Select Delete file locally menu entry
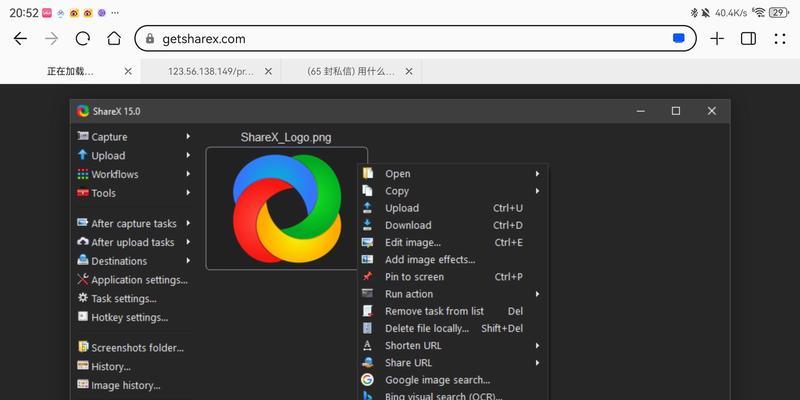Viewport: 800px width, 400px height. (453, 329)
